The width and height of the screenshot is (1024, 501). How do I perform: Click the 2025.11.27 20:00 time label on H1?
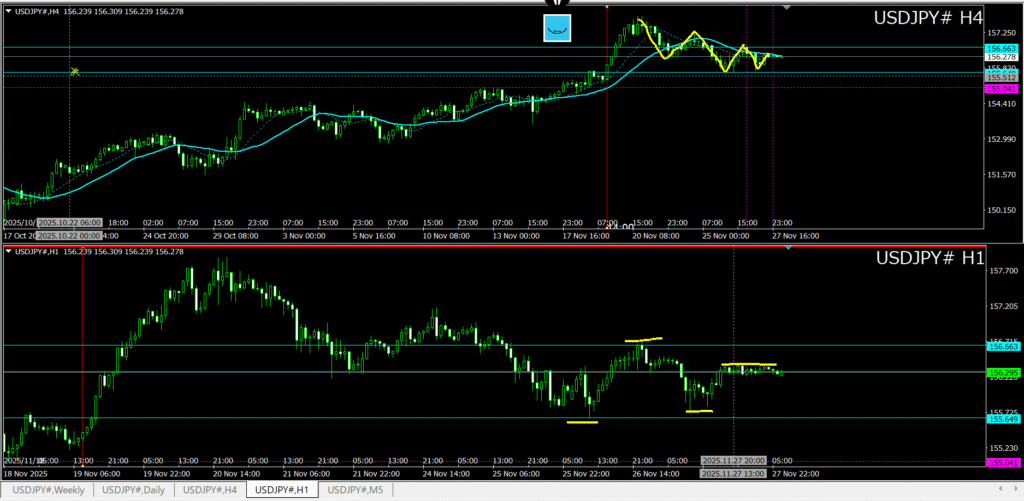tap(733, 461)
